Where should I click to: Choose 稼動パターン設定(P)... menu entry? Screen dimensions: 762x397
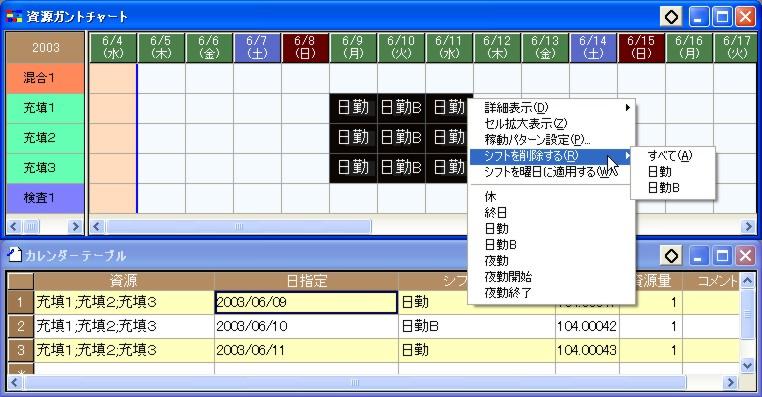click(537, 140)
